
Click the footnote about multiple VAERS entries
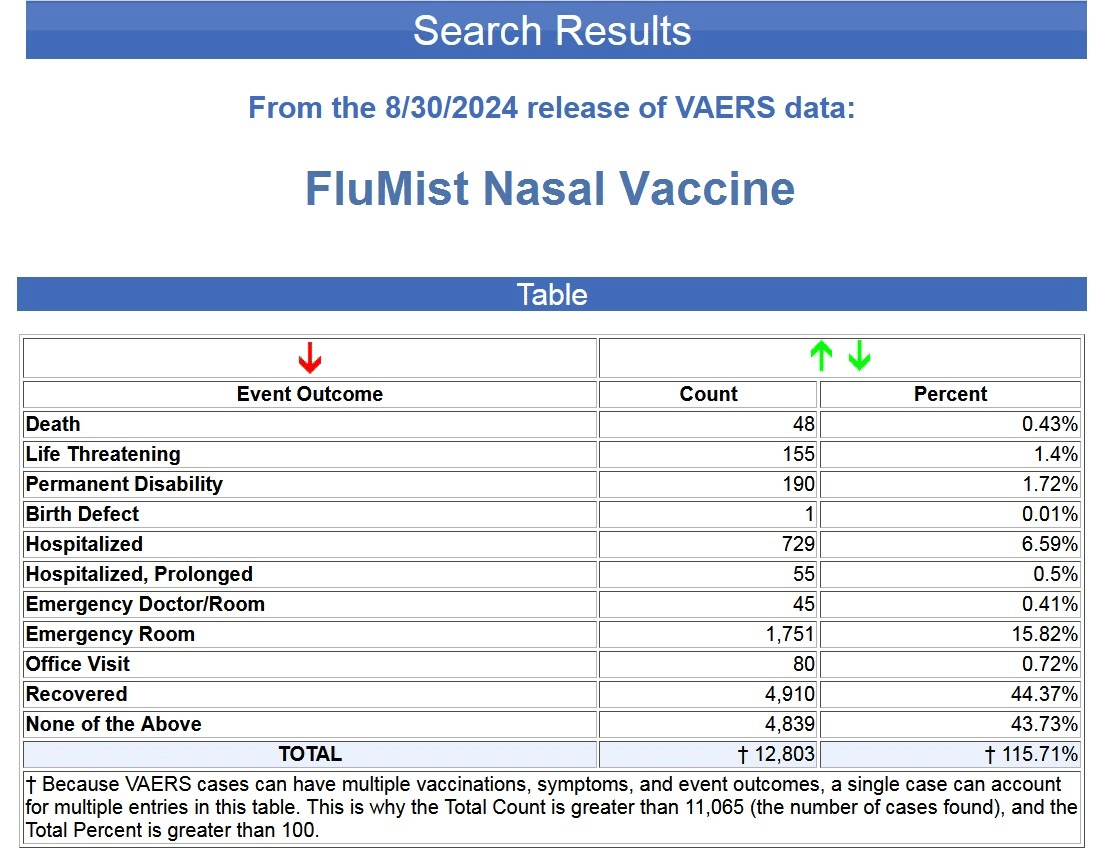pyautogui.click(x=552, y=807)
